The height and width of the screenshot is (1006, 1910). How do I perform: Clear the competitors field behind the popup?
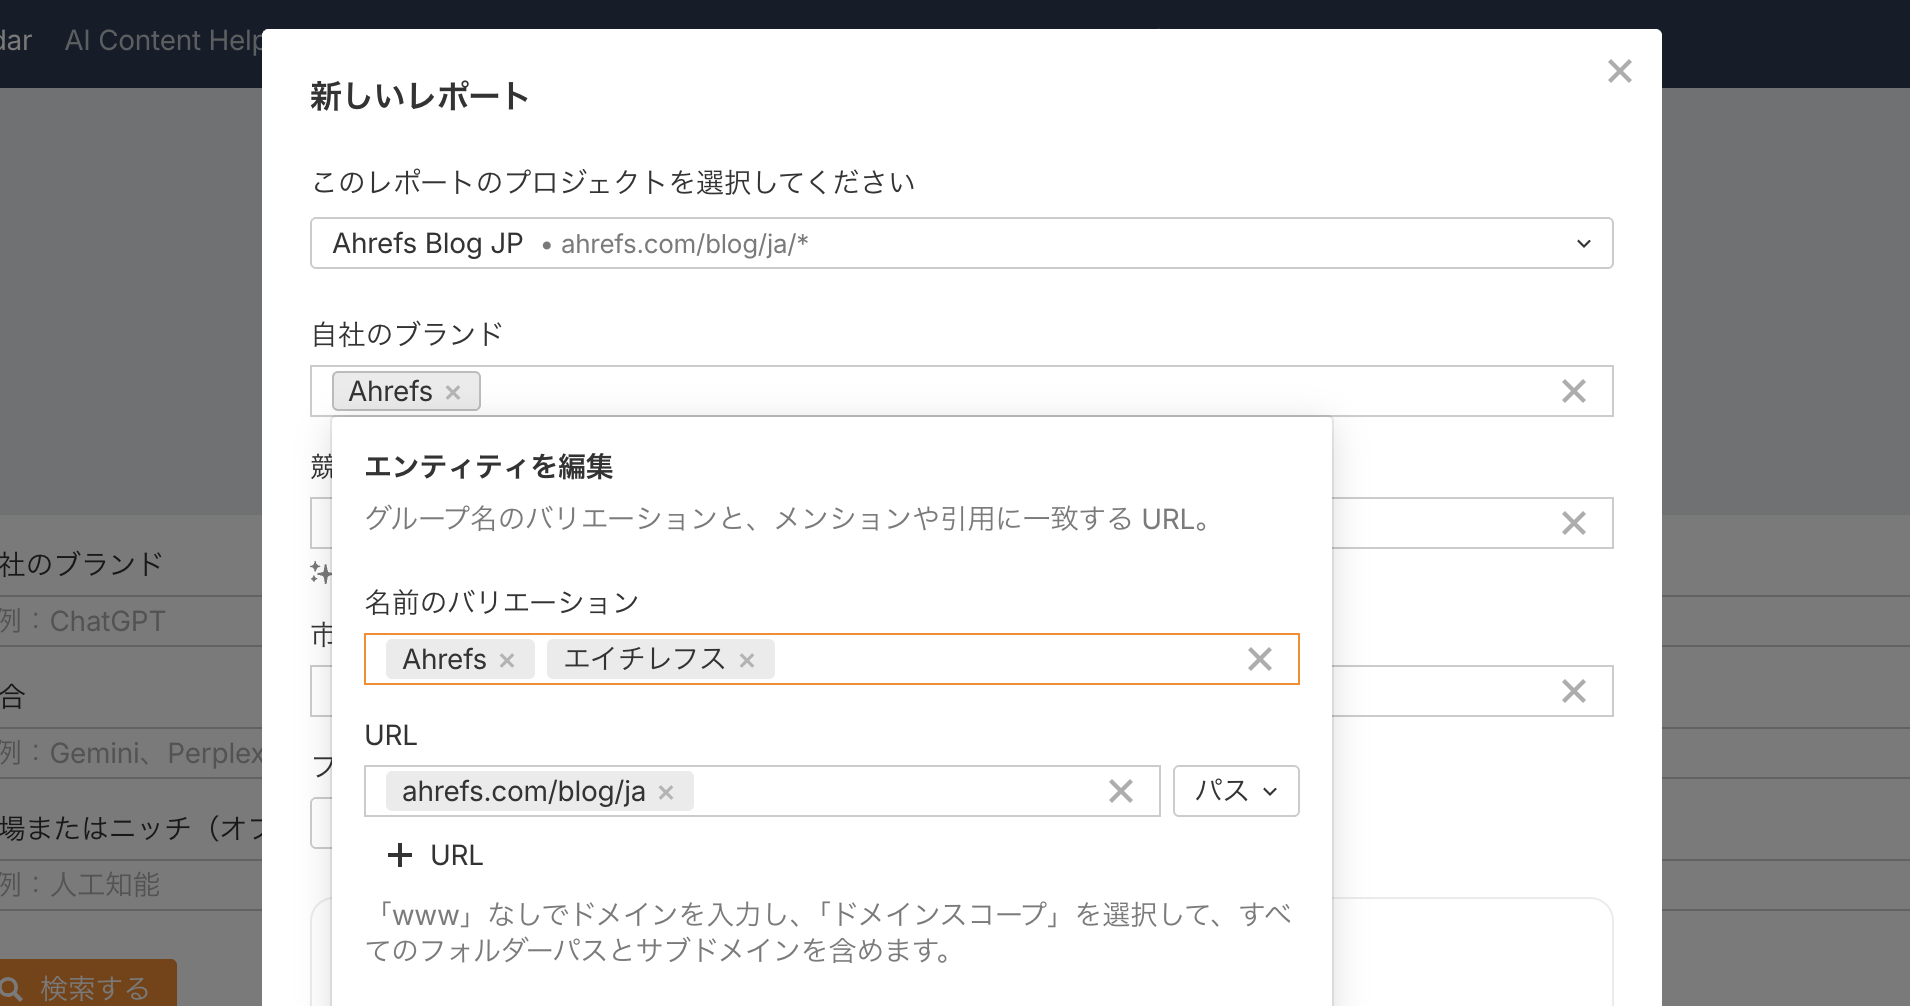1573,523
